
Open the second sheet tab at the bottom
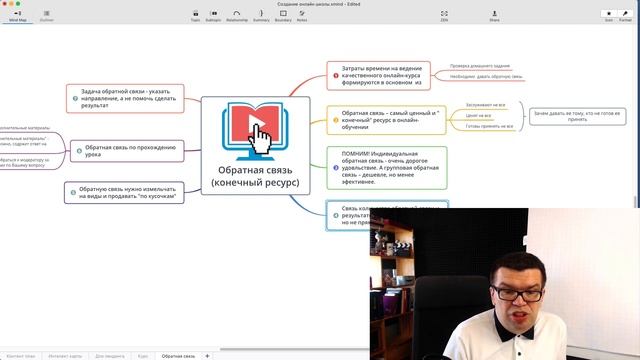pyautogui.click(x=65, y=356)
